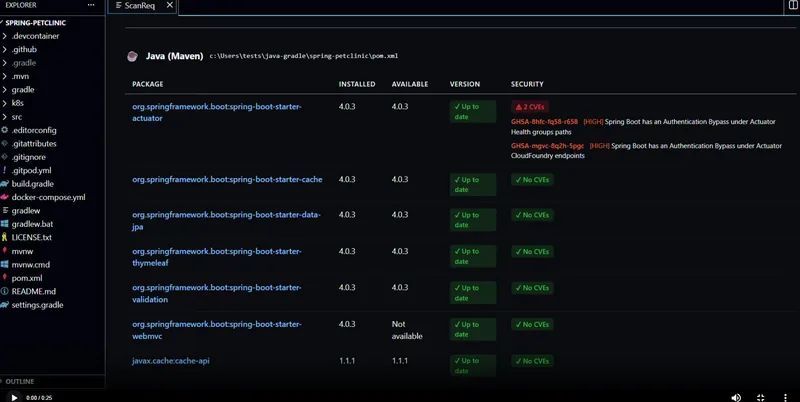The width and height of the screenshot is (800, 402).
Task: Expand the gradle folder without the dot
Action: click(x=22, y=90)
